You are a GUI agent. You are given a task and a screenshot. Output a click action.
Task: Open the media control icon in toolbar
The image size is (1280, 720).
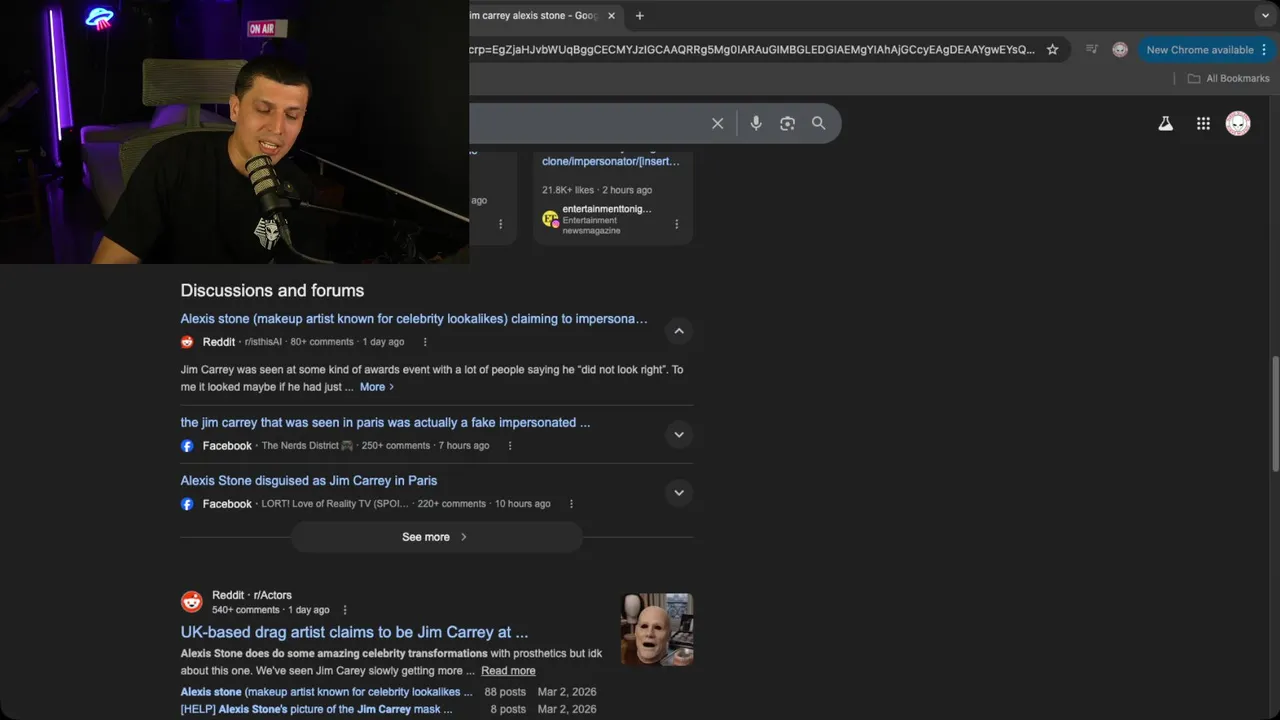click(x=1092, y=49)
